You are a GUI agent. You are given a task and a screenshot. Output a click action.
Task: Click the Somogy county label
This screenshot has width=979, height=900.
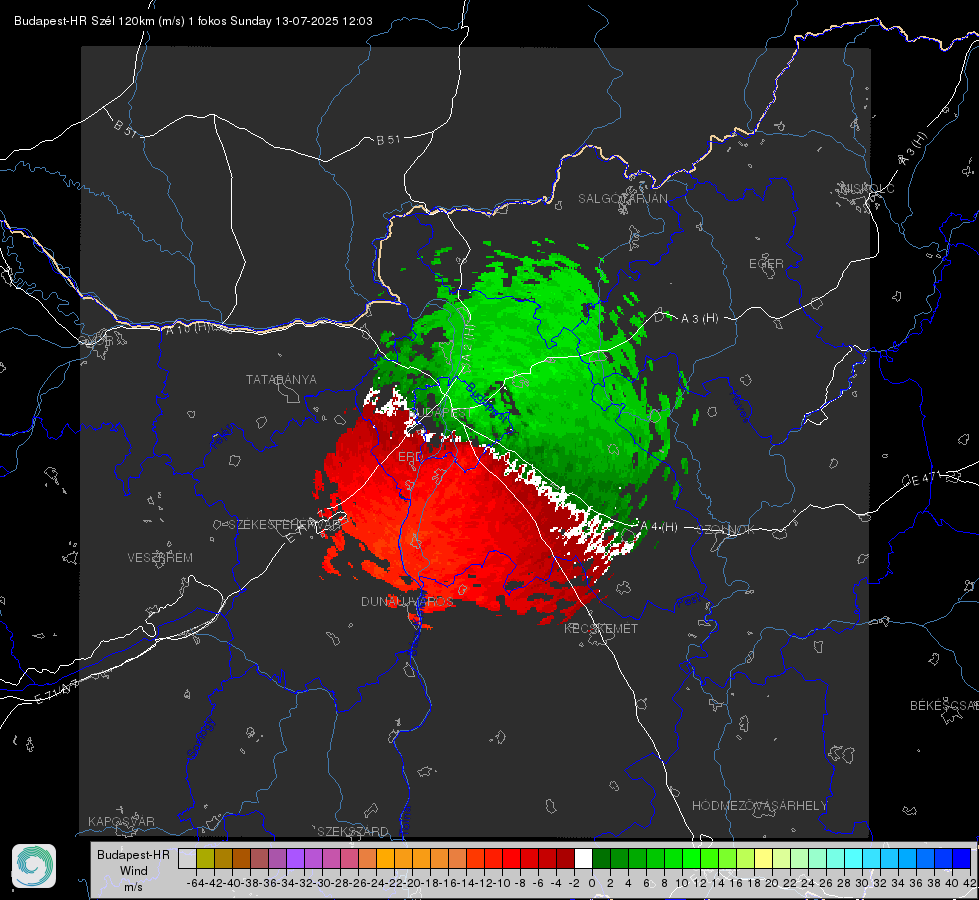click(x=200, y=738)
